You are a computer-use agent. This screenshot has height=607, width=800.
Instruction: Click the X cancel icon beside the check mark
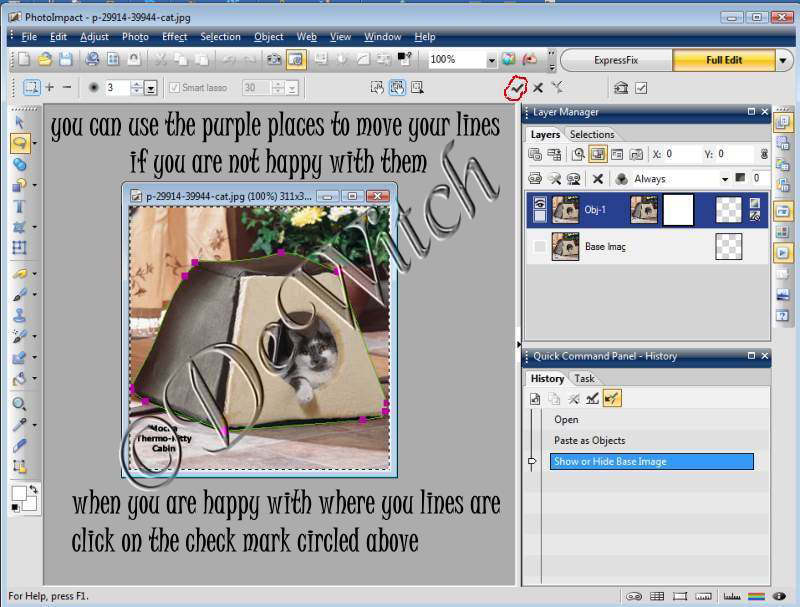538,88
